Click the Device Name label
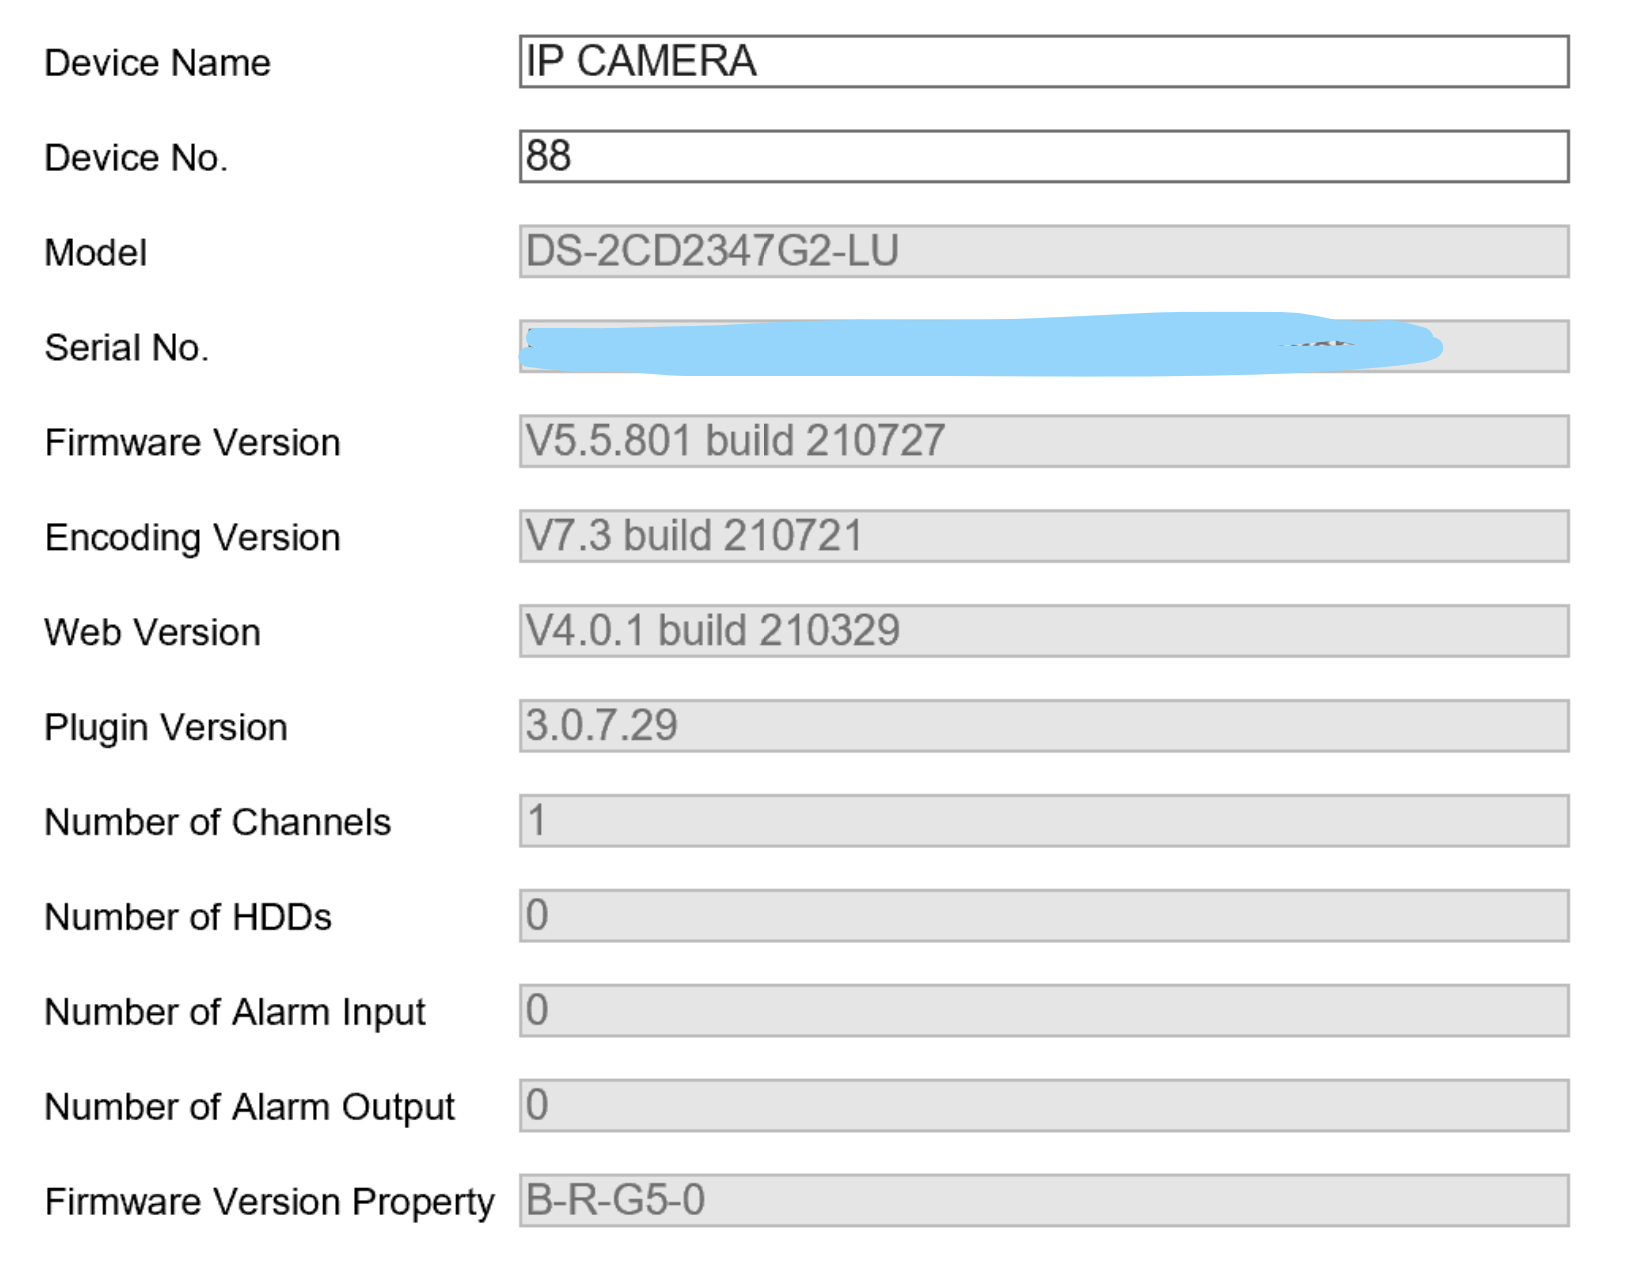1650x1270 pixels. click(x=158, y=63)
